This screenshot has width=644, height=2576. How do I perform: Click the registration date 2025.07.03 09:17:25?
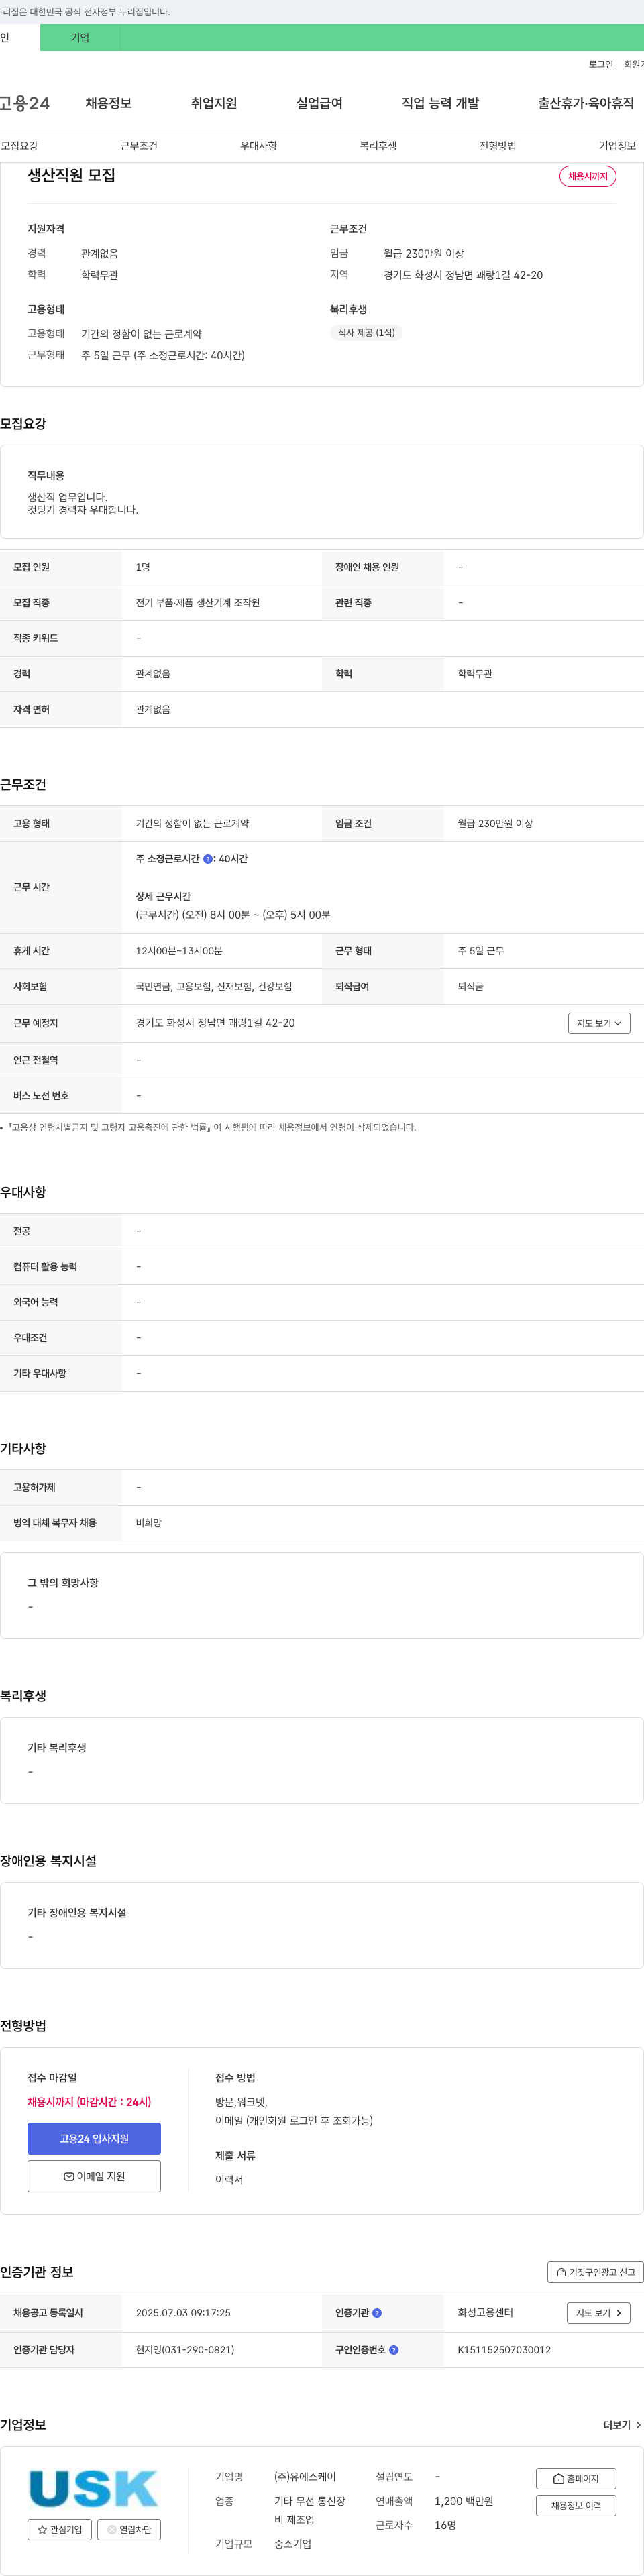click(x=183, y=2313)
